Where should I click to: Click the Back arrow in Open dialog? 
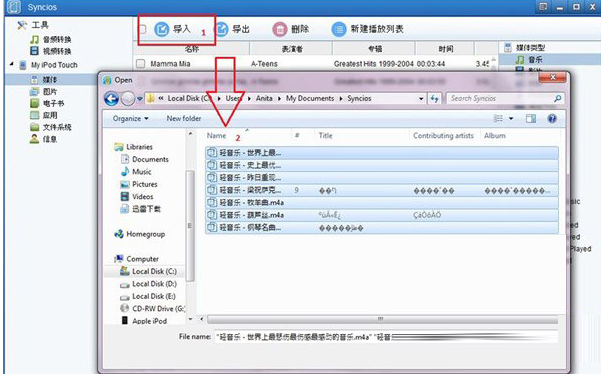point(111,99)
